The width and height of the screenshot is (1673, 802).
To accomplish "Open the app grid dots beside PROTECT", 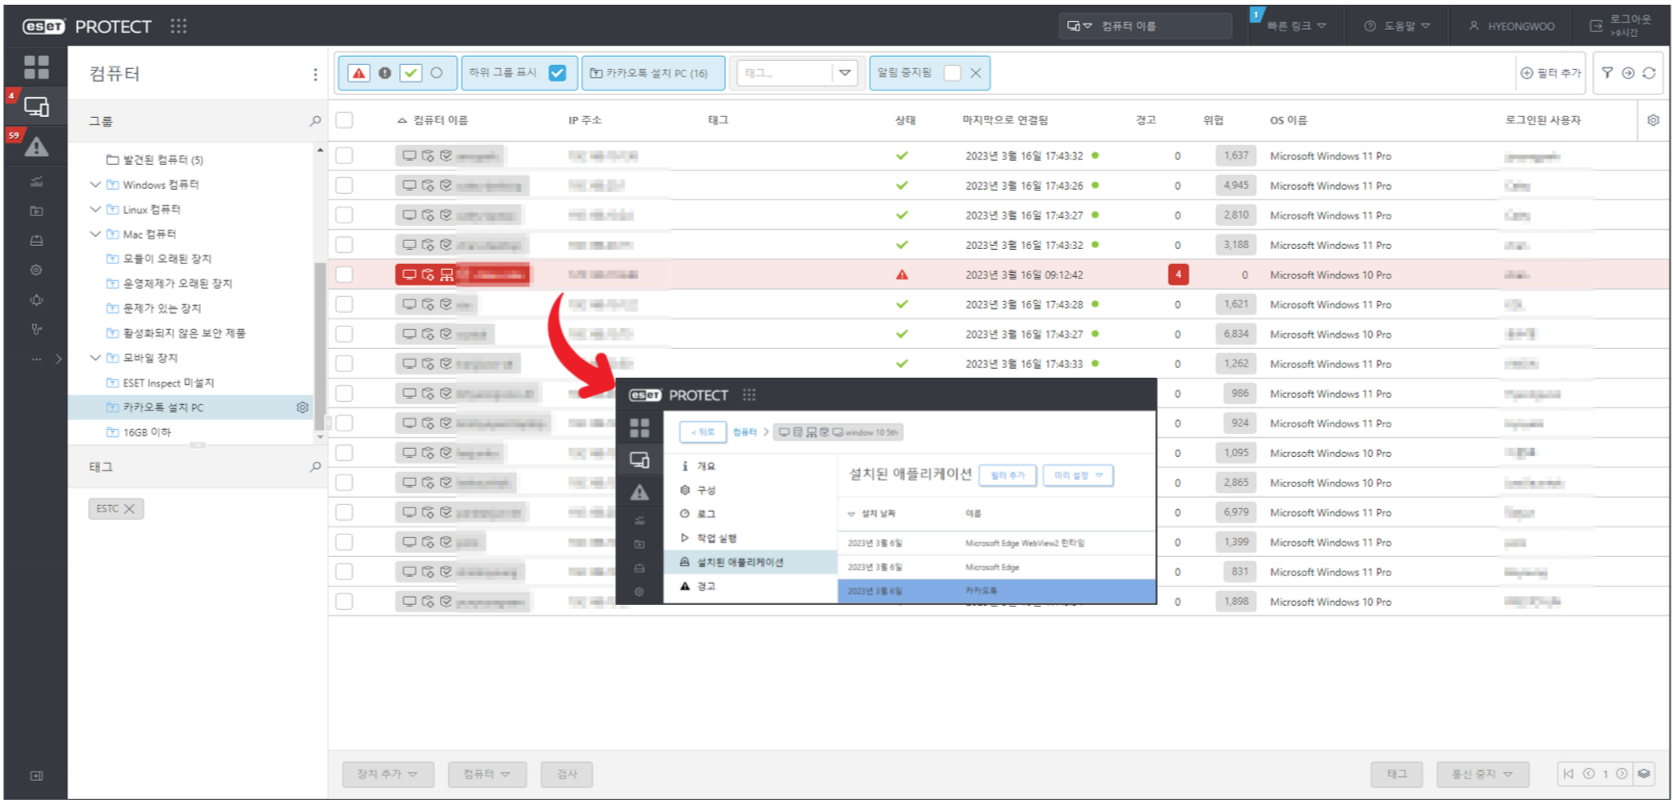I will (x=178, y=26).
